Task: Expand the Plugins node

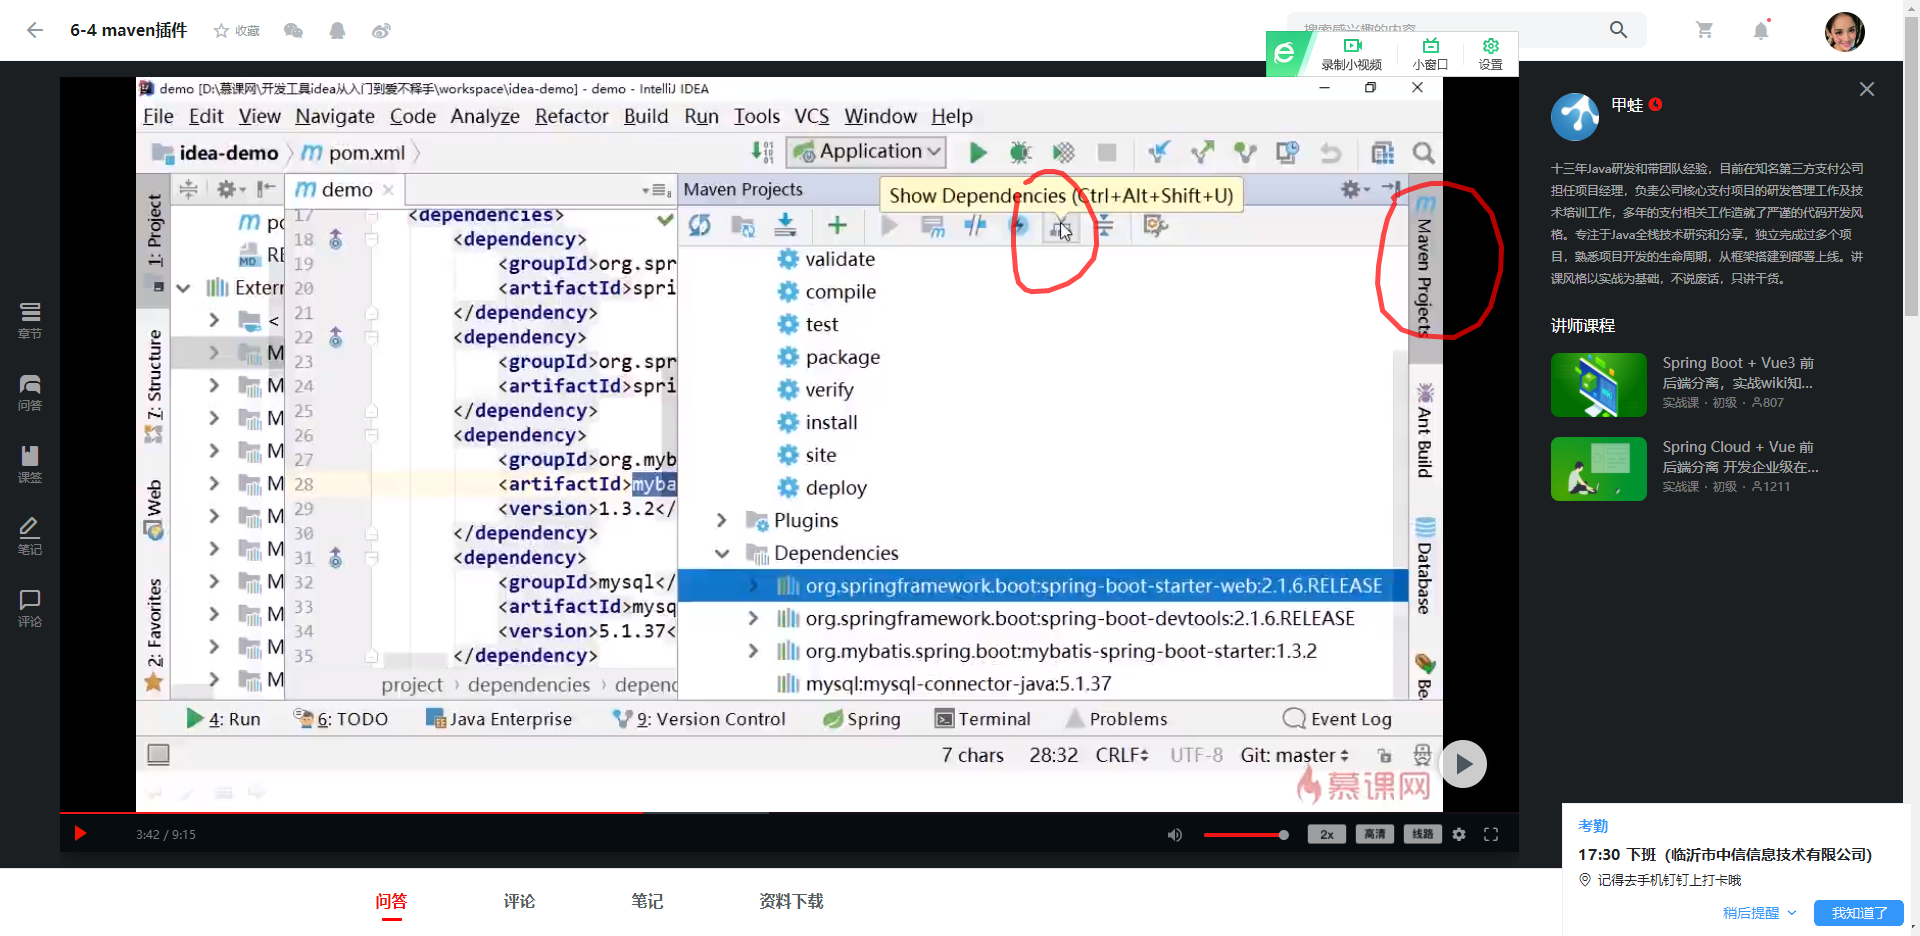Action: [721, 520]
